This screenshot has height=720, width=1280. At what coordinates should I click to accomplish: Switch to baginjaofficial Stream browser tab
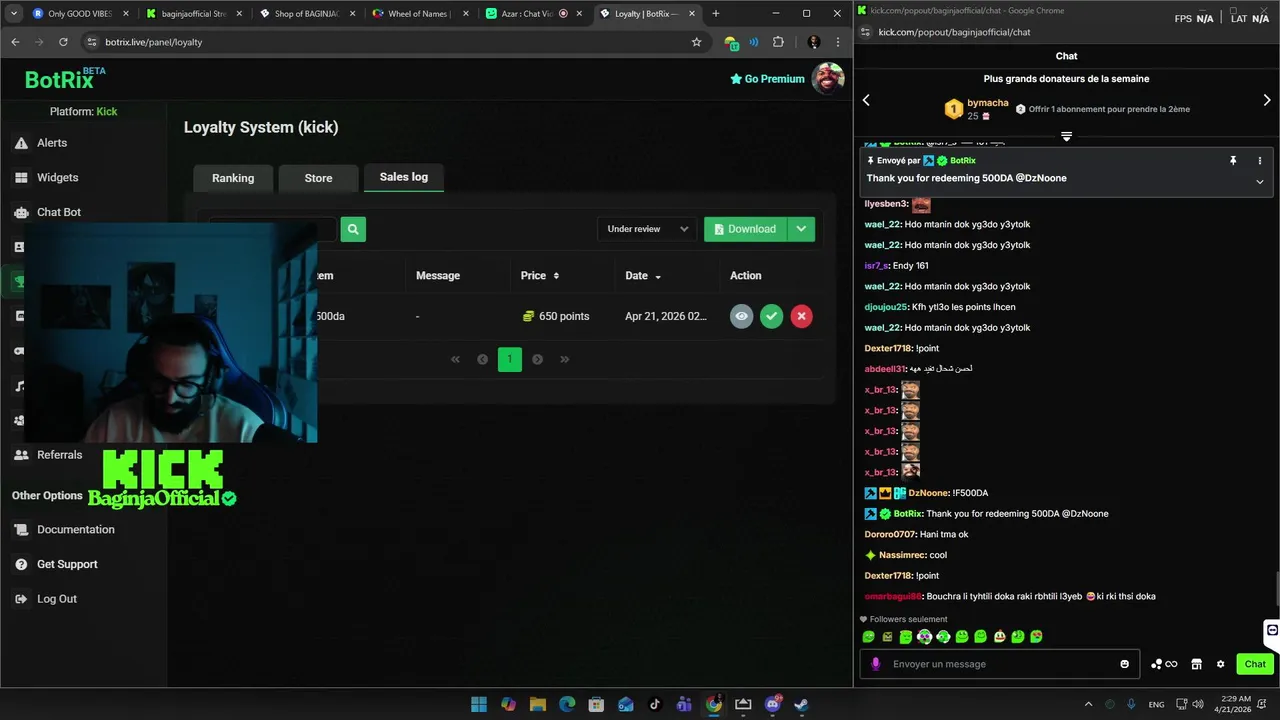click(x=193, y=14)
